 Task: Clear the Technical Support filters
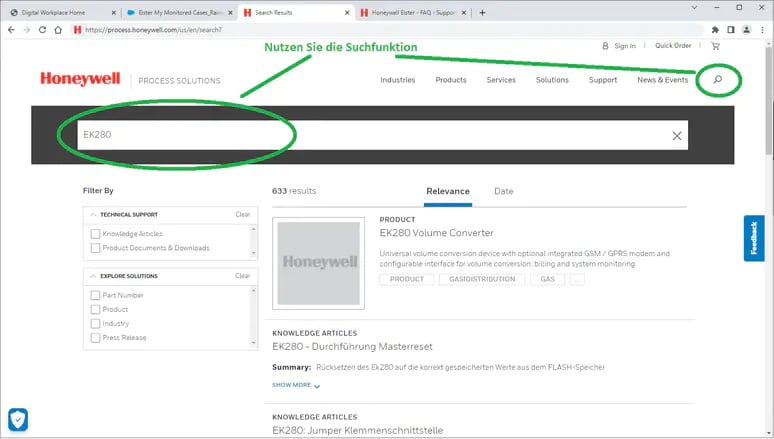(243, 214)
